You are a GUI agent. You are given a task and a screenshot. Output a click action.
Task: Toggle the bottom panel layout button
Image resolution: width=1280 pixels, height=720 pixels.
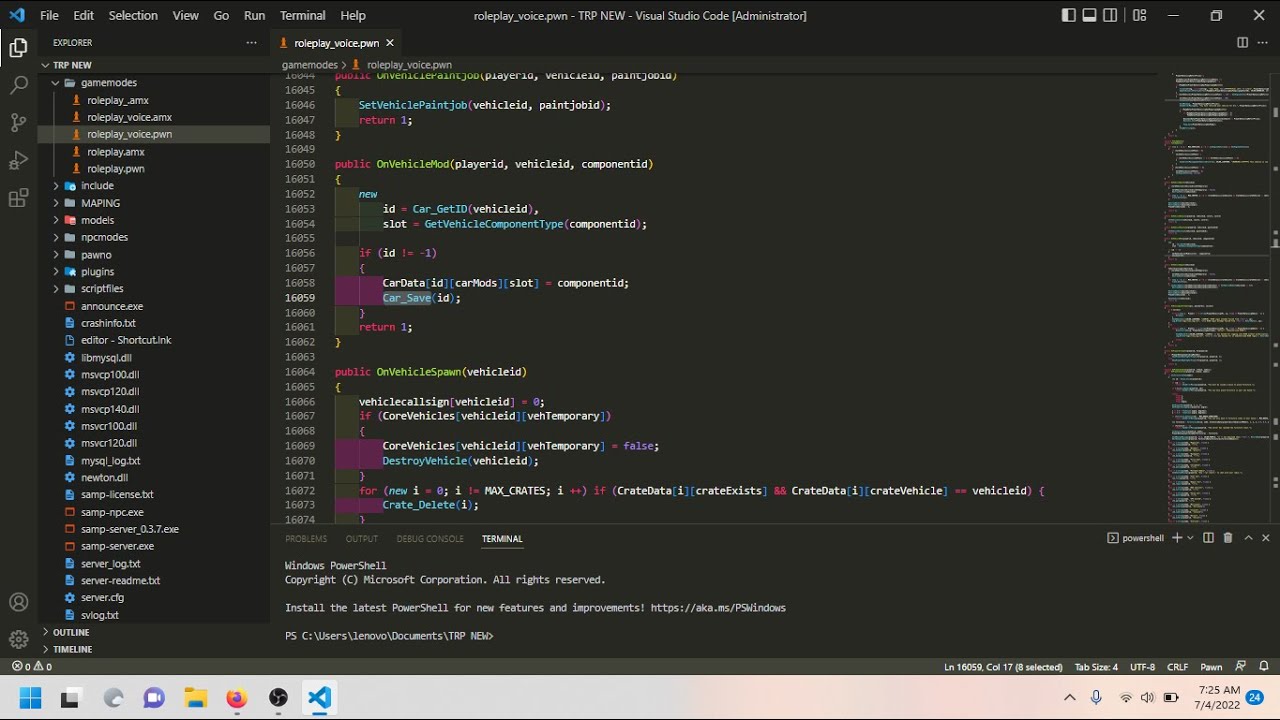pyautogui.click(x=1090, y=15)
